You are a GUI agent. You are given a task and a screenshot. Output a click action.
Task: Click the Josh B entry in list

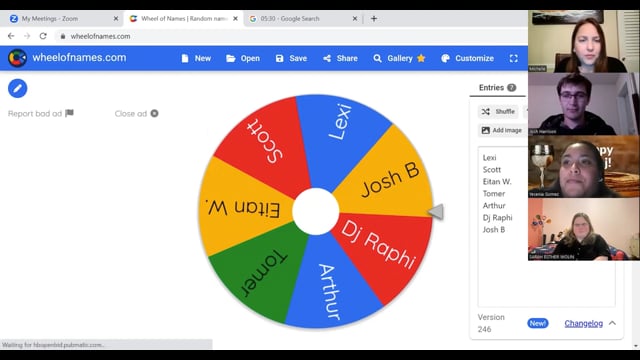tap(494, 229)
